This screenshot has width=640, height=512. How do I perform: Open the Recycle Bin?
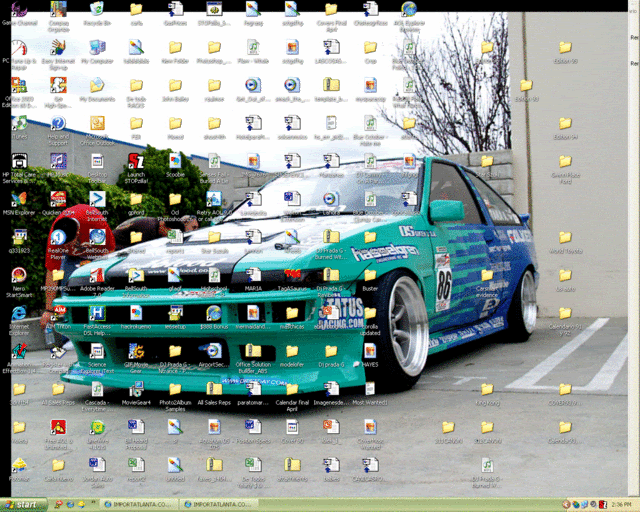[x=97, y=9]
